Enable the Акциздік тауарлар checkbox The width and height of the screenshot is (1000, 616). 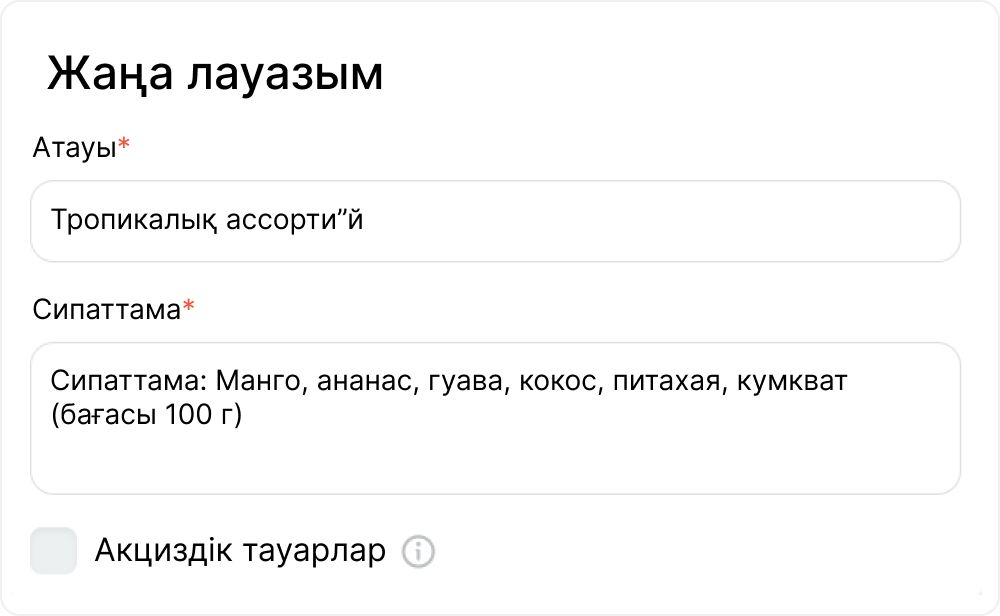tap(54, 551)
